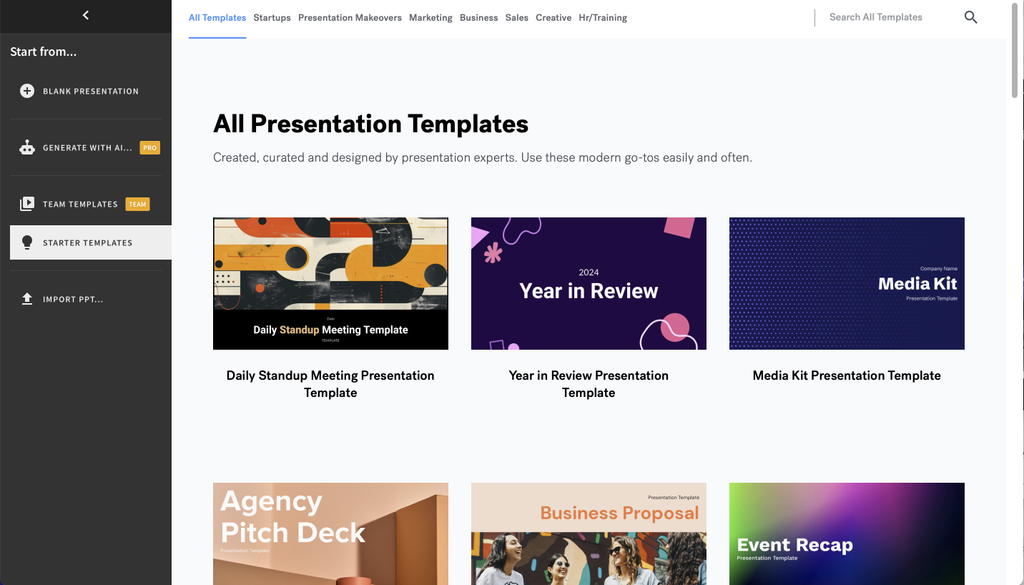Image resolution: width=1024 pixels, height=585 pixels.
Task: Click the PRO badge on Generate with AI
Action: pyautogui.click(x=149, y=147)
